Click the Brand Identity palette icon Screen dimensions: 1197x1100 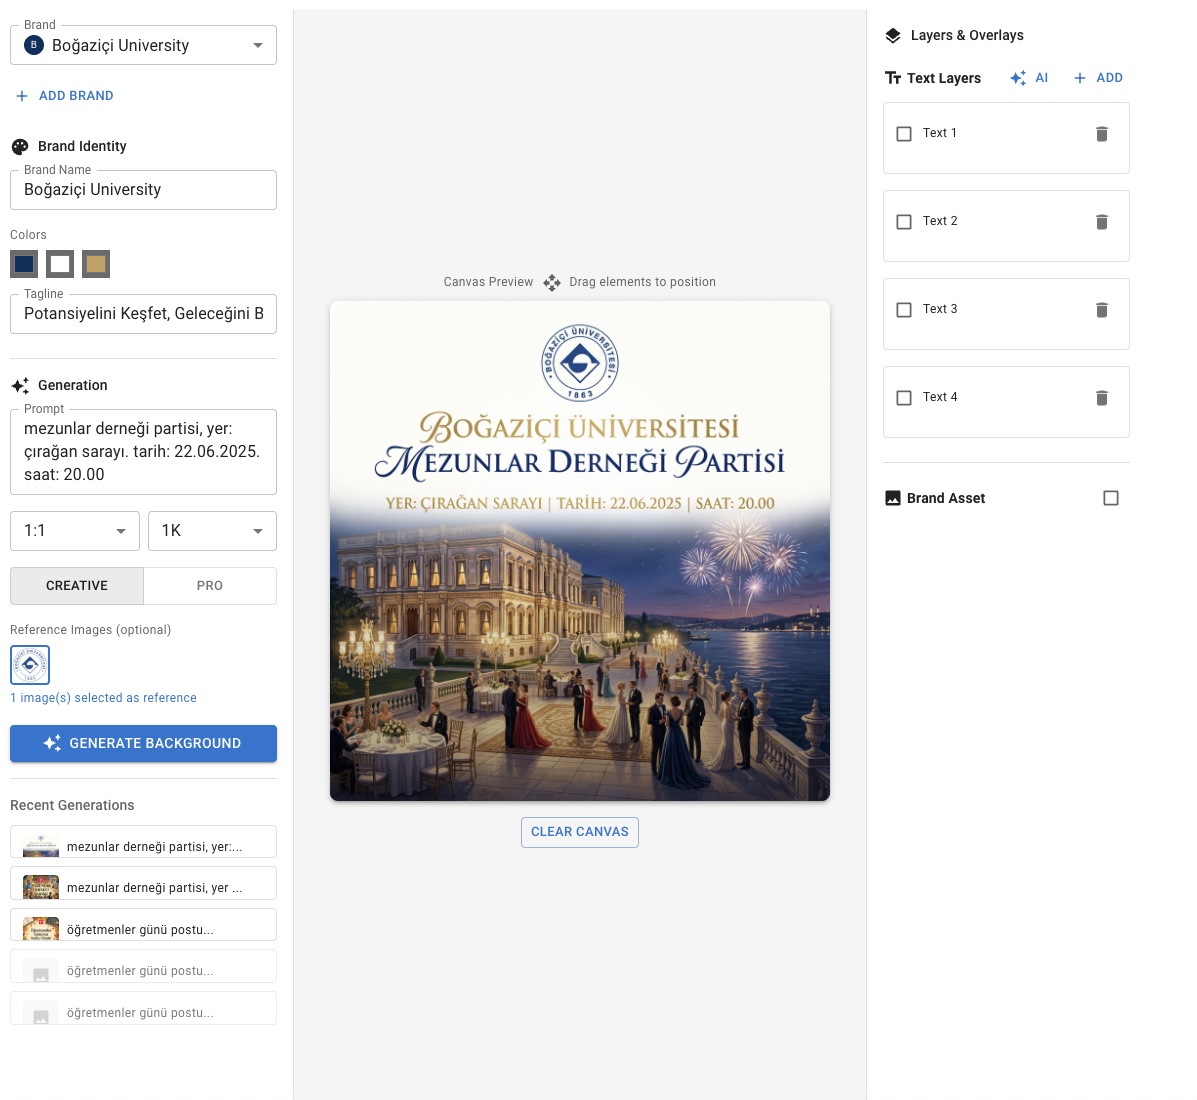pos(20,147)
